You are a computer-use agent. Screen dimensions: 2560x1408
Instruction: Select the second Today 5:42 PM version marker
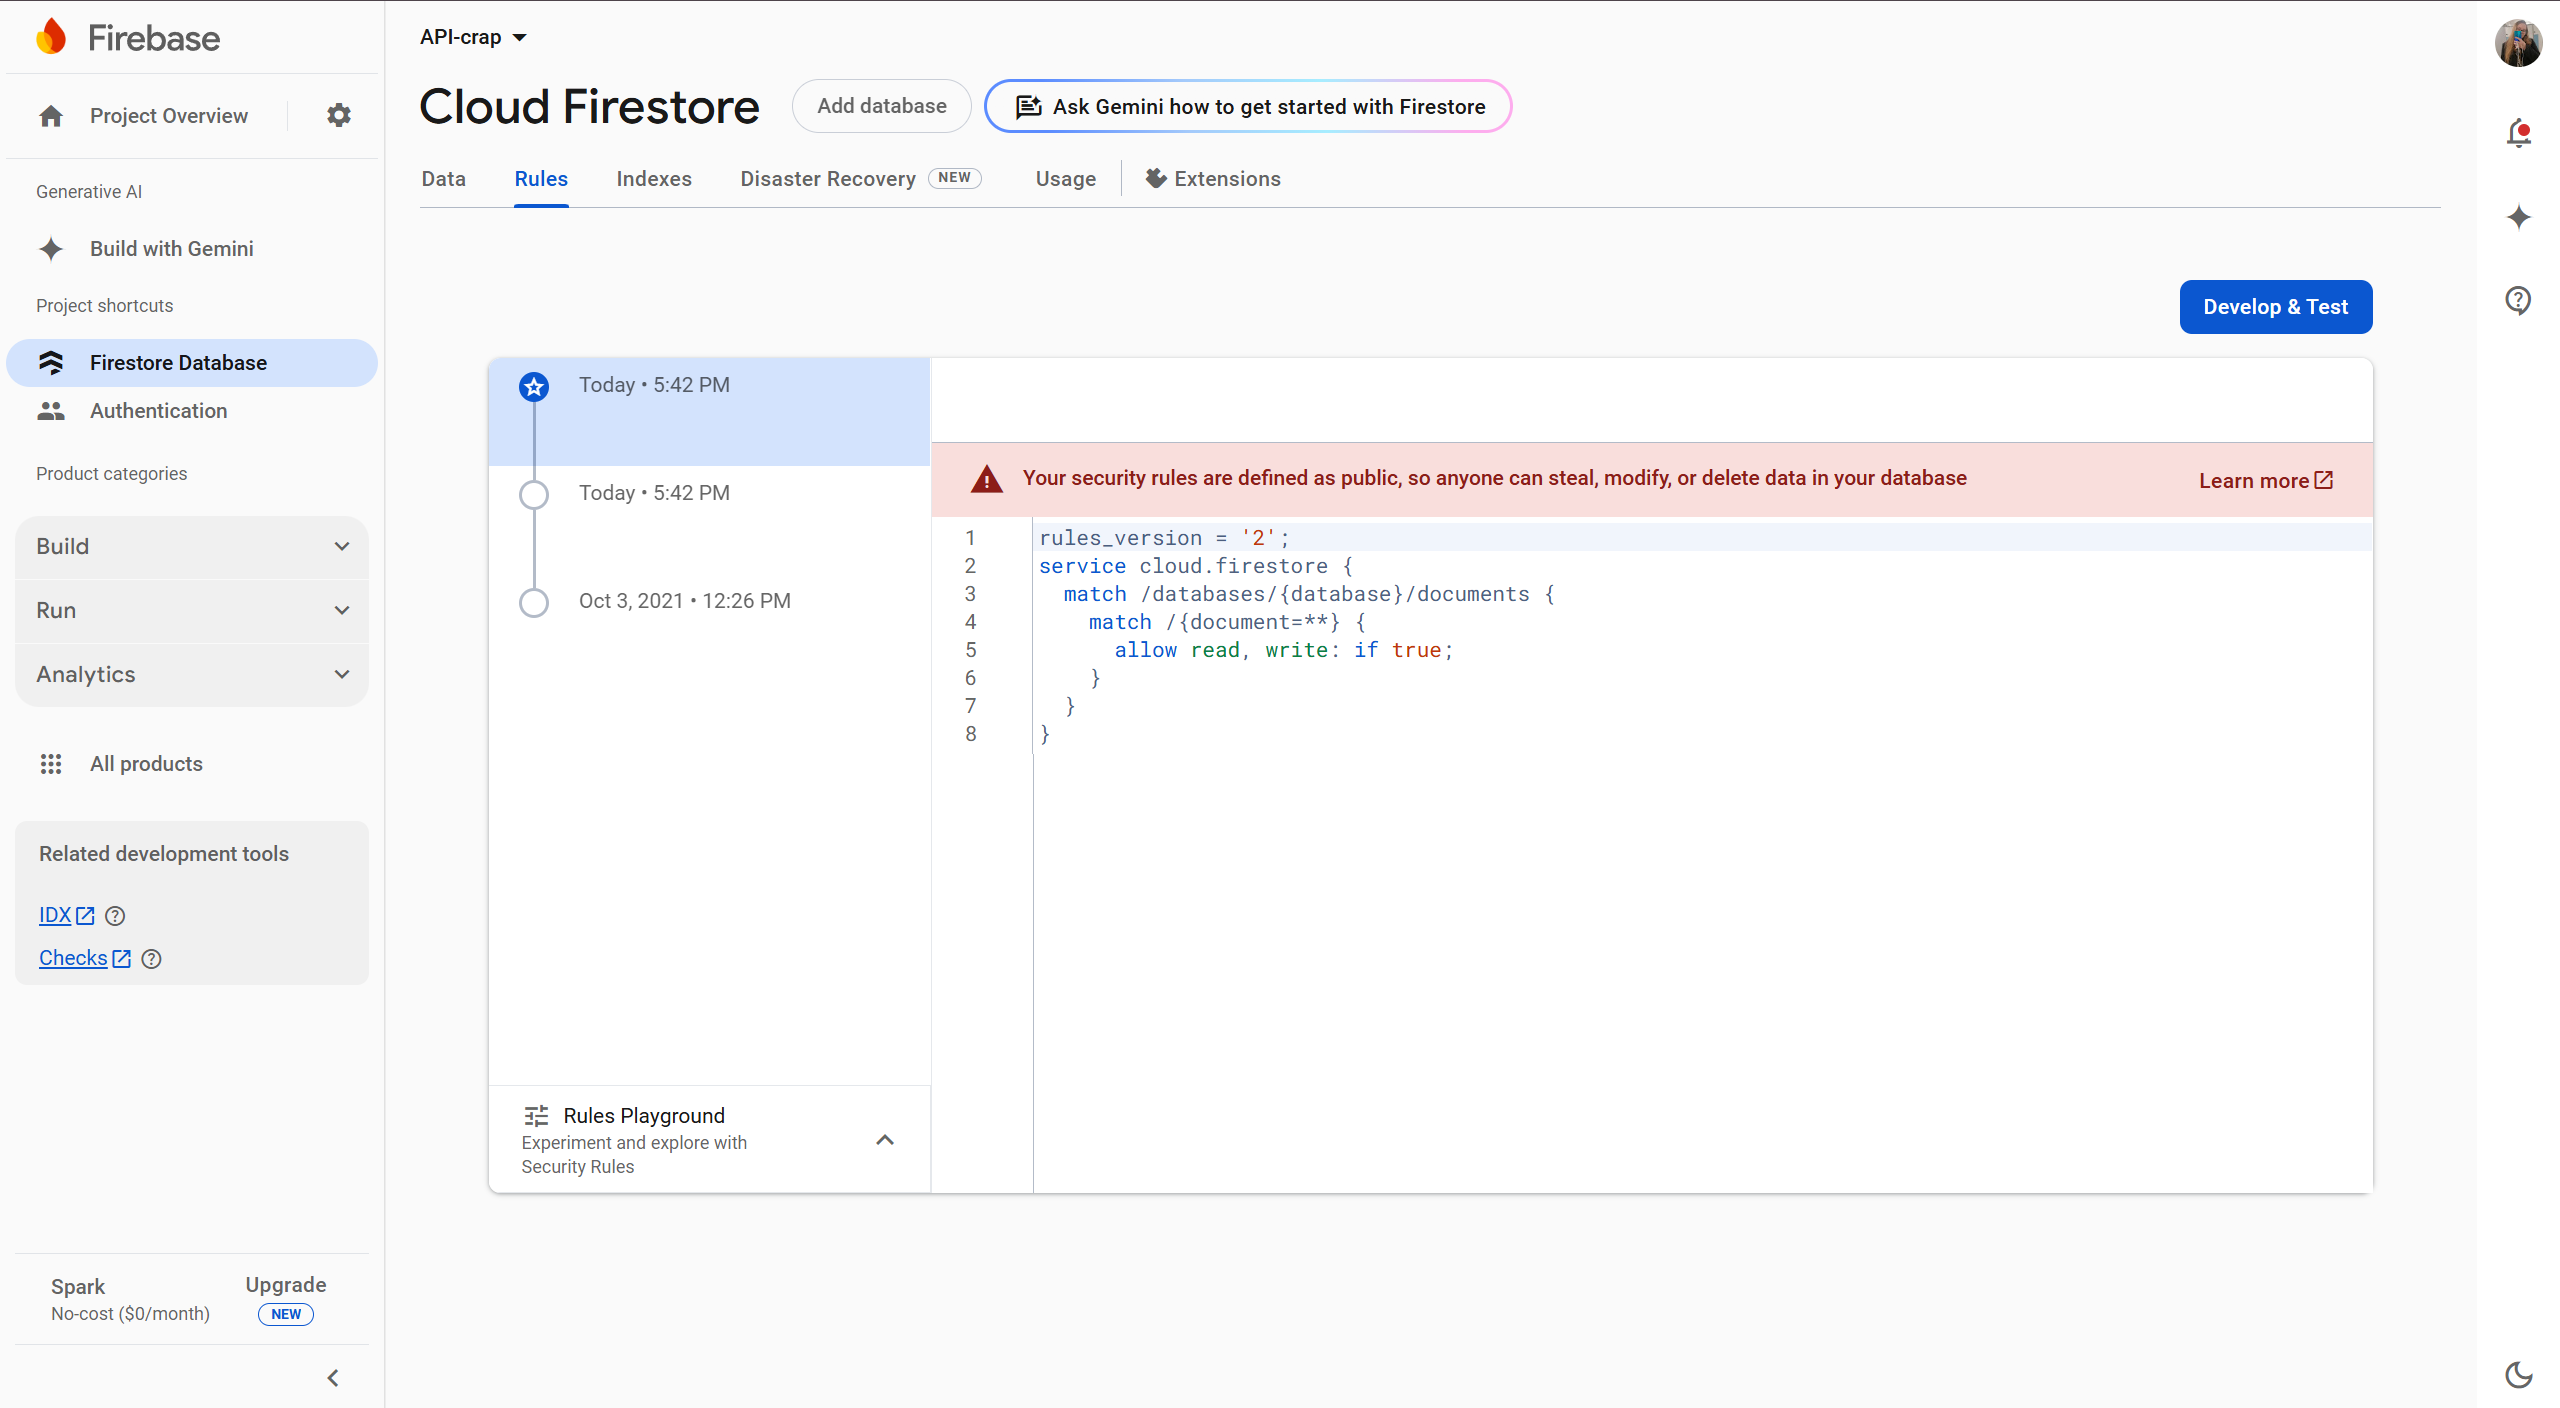[534, 495]
